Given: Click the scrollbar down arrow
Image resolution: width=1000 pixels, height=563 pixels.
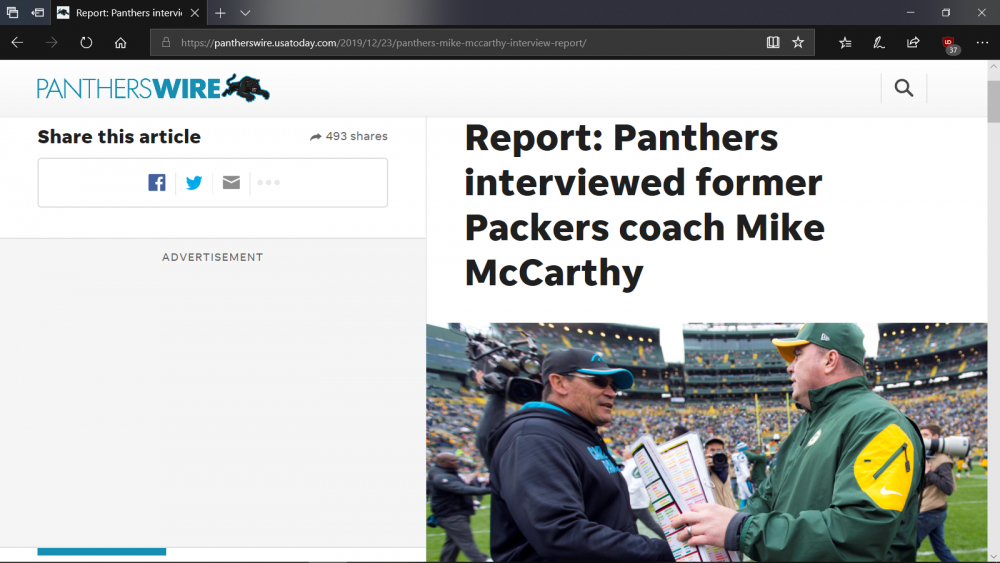Looking at the screenshot, I should point(994,557).
